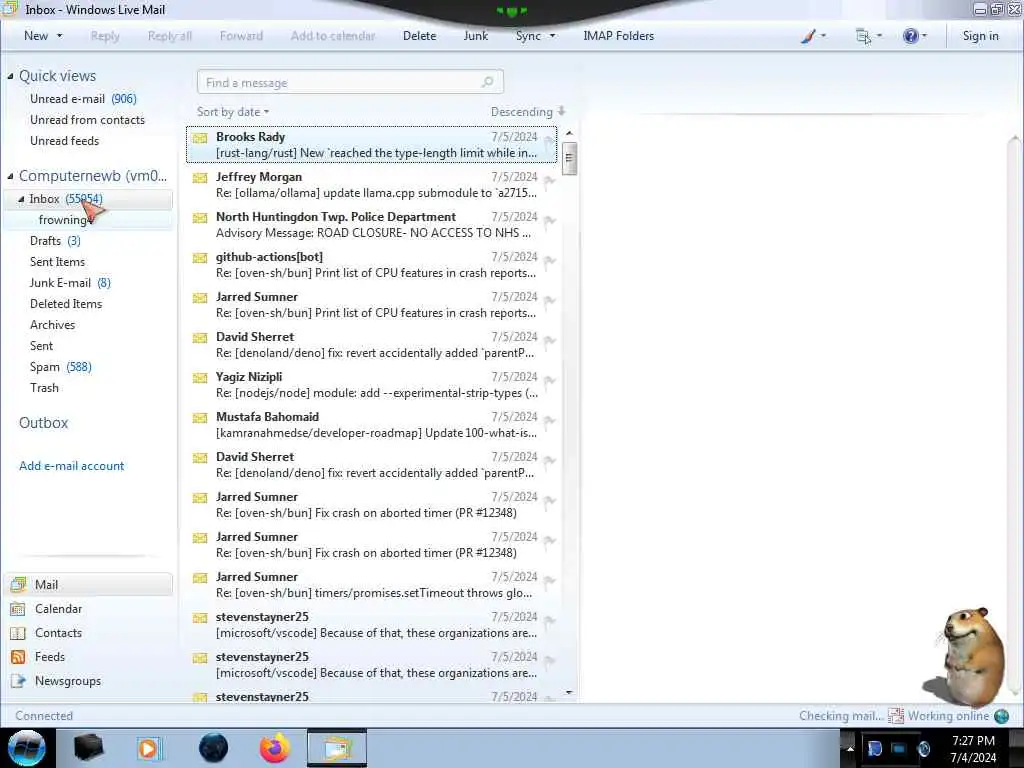Click envelope icon of North Huntingdon message
Screen dimensions: 1024x768
pyautogui.click(x=200, y=218)
